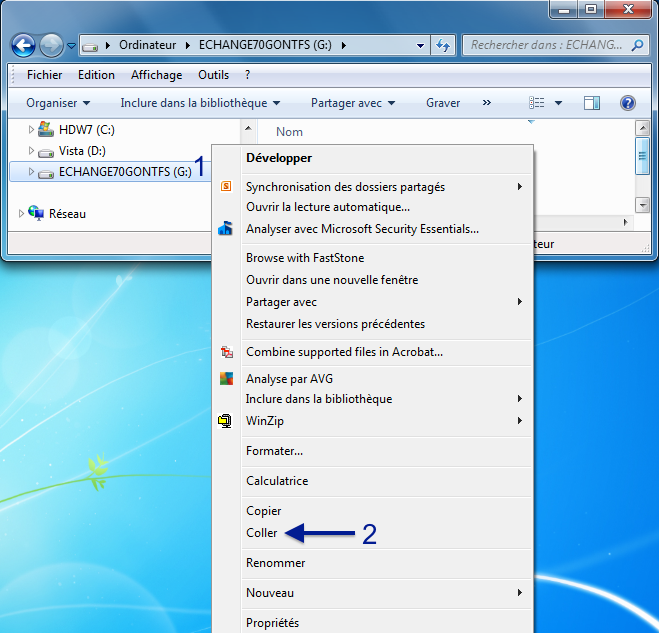
Task: Expand arrow after Ordinateur in address bar
Action: pos(188,45)
